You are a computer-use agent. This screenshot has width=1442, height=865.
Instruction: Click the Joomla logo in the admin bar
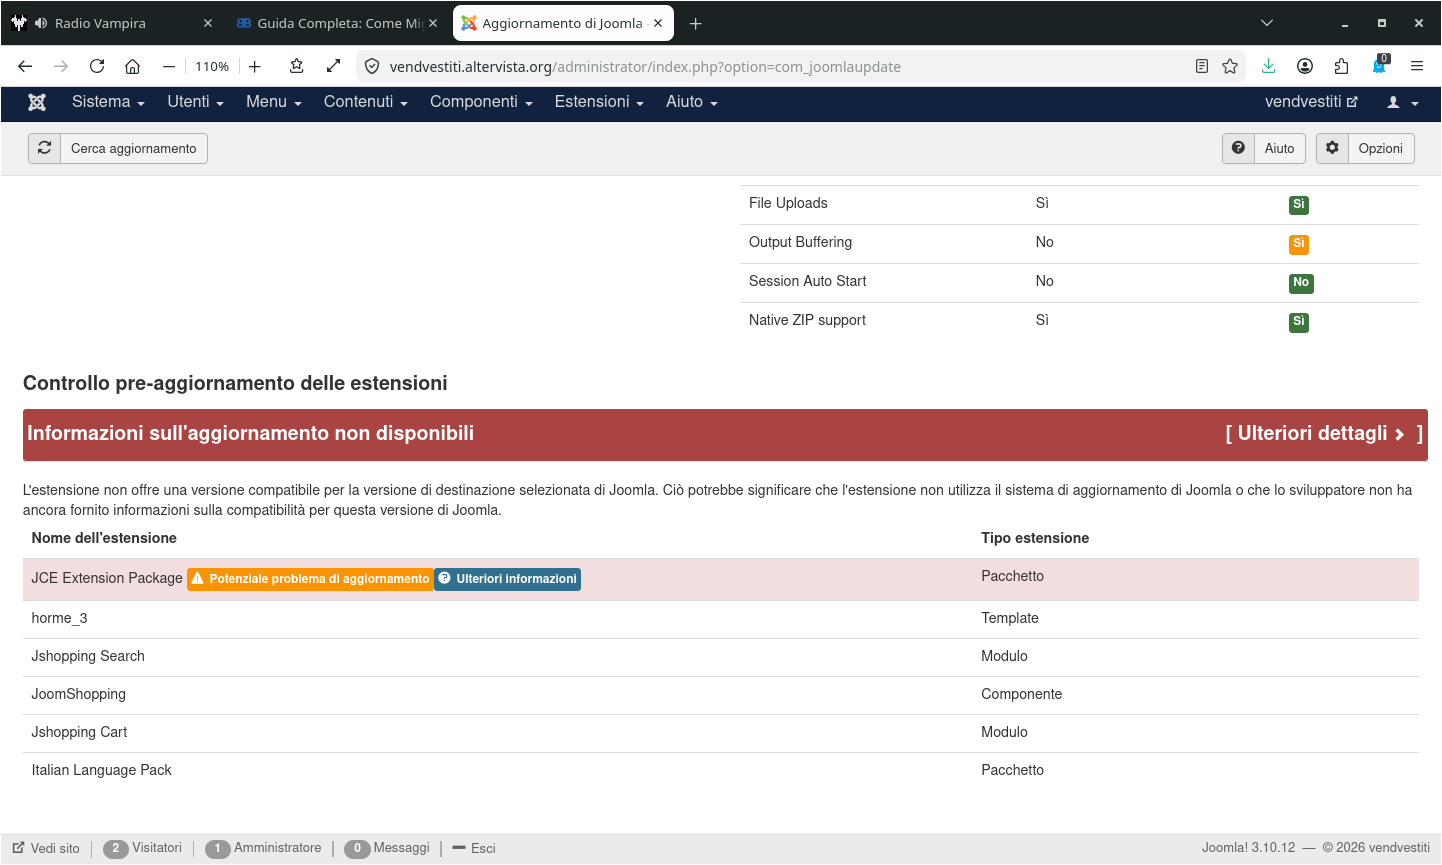pos(36,101)
